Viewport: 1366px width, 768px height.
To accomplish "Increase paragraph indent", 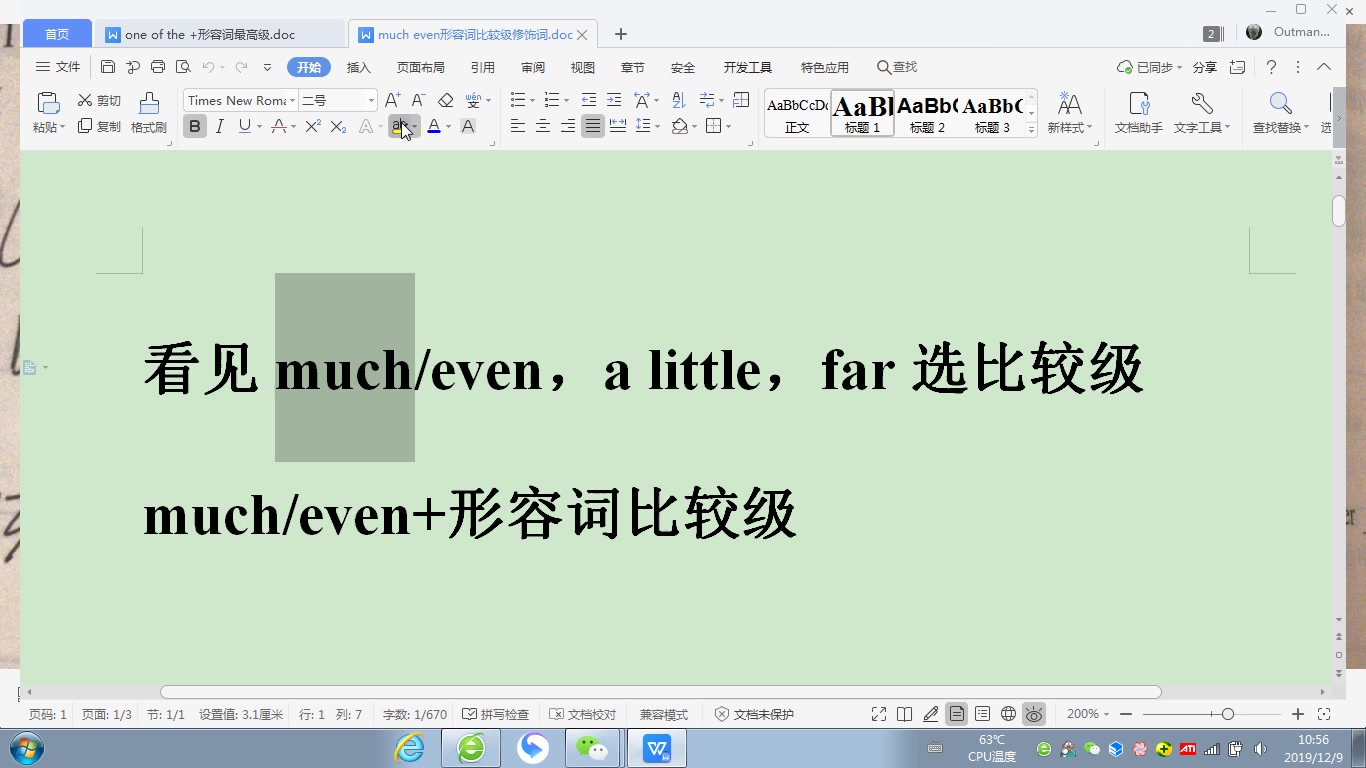I will point(614,100).
